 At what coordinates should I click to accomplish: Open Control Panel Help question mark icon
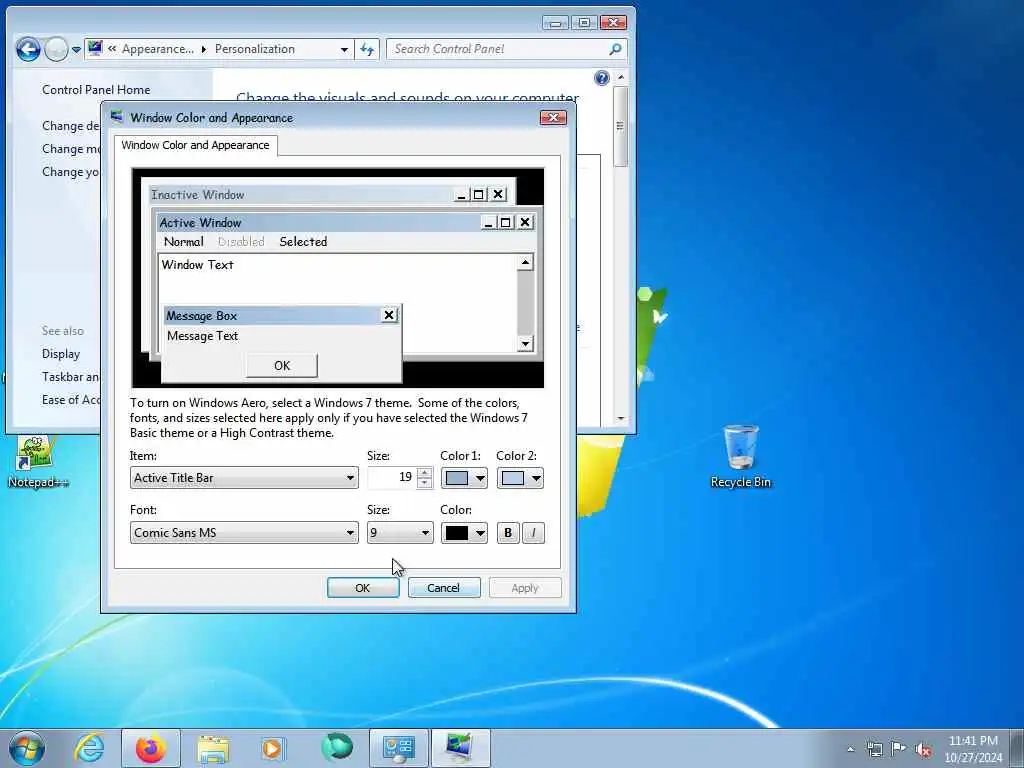click(602, 78)
